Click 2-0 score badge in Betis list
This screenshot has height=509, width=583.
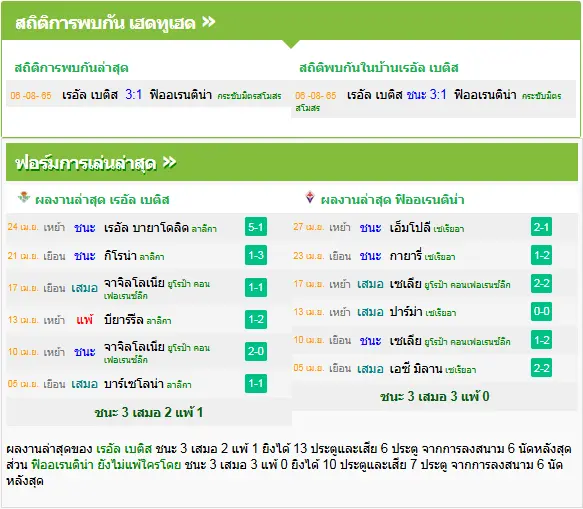tap(256, 351)
